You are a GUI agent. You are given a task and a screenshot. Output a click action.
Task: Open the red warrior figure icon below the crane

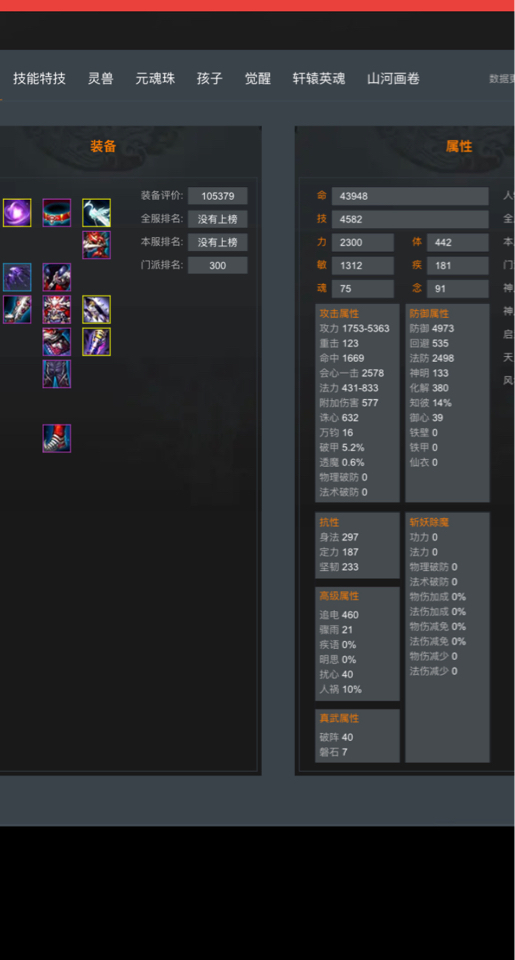pyautogui.click(x=97, y=245)
